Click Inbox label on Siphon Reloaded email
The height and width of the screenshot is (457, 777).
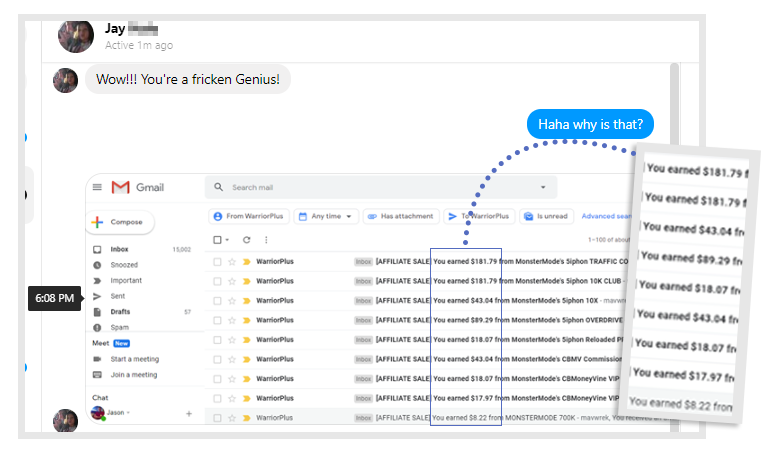pos(363,340)
